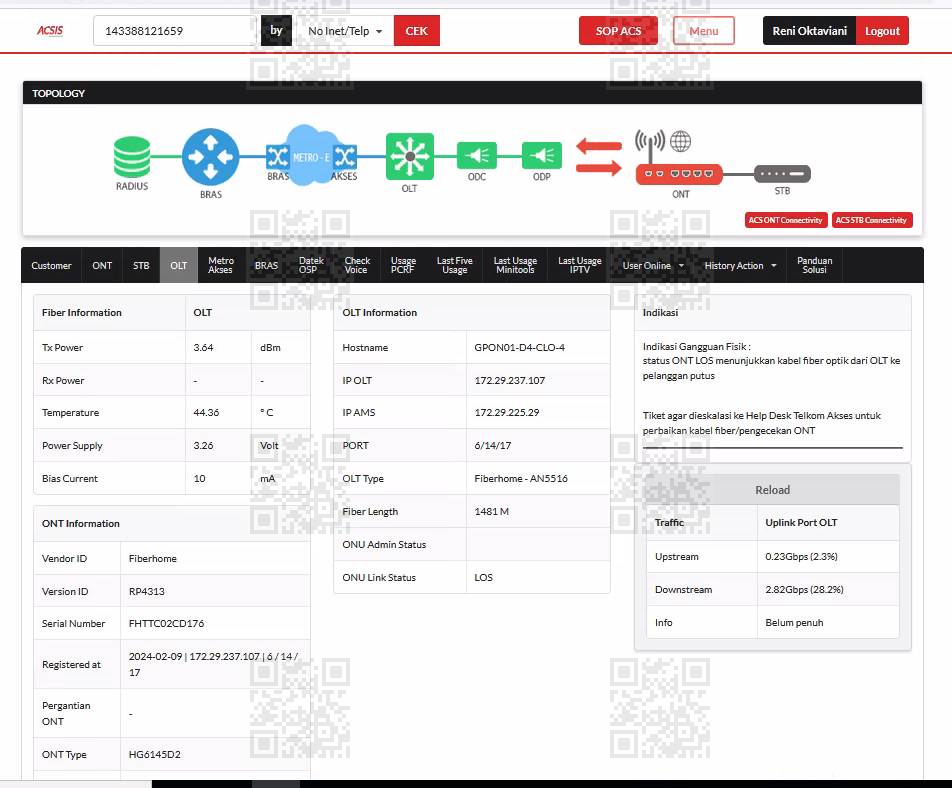Click the AKSES switch icon on Metro-E
Viewport: 952px width, 788px height.
(345, 157)
